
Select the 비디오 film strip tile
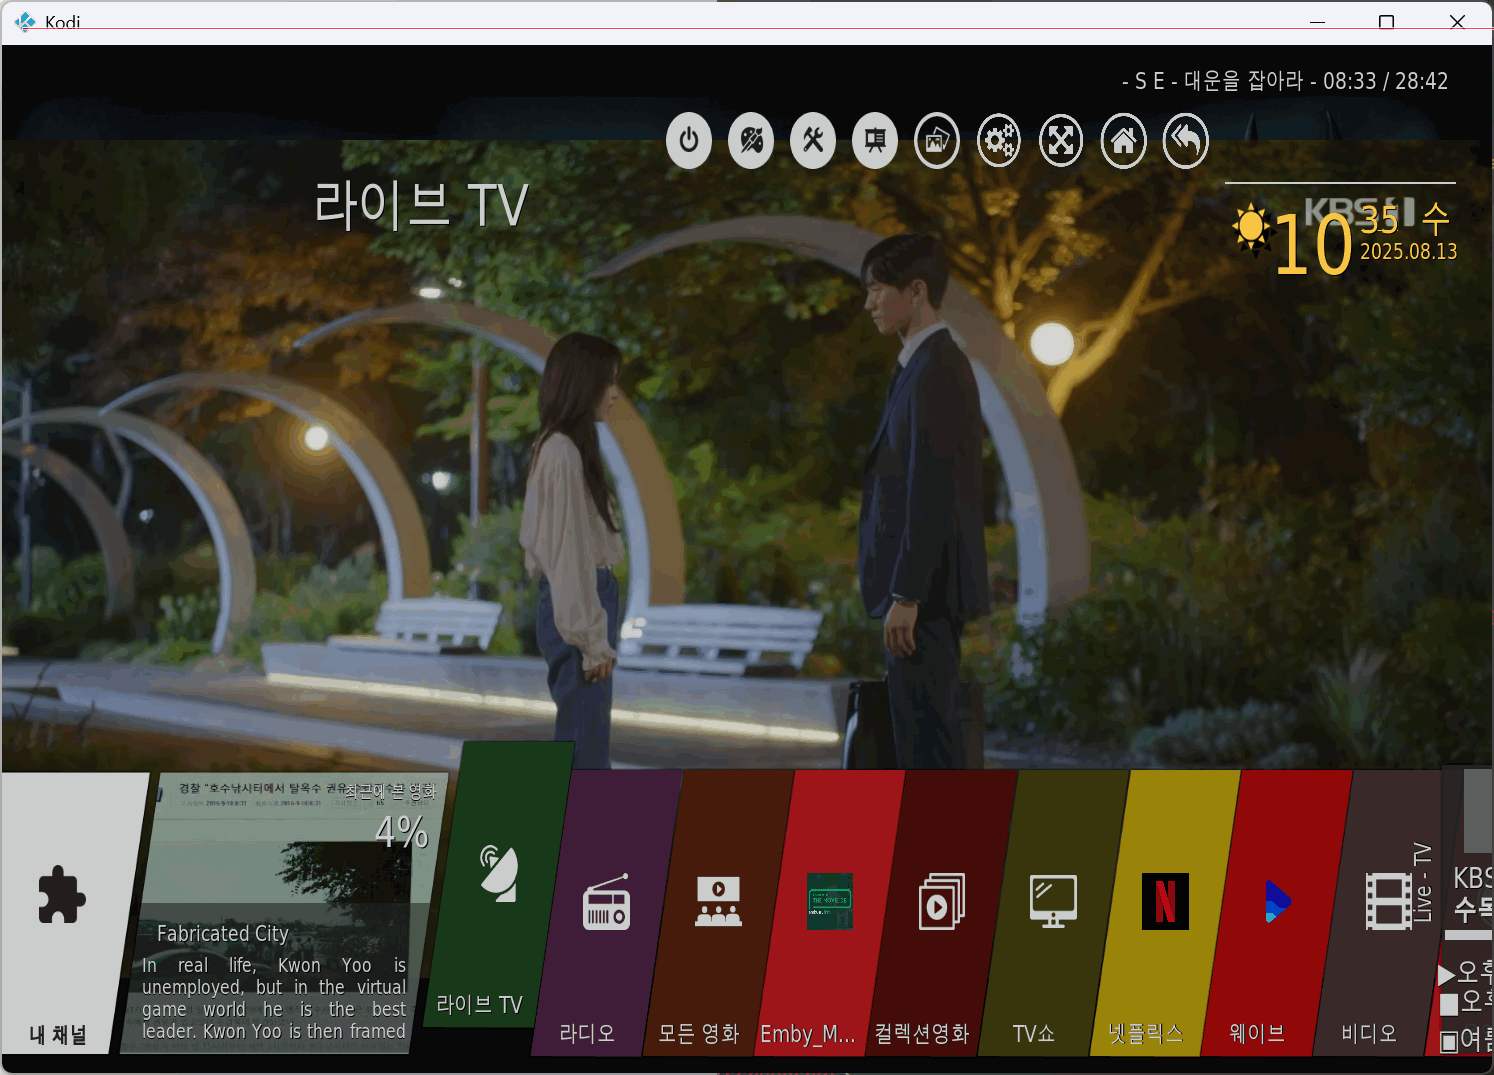[1389, 912]
